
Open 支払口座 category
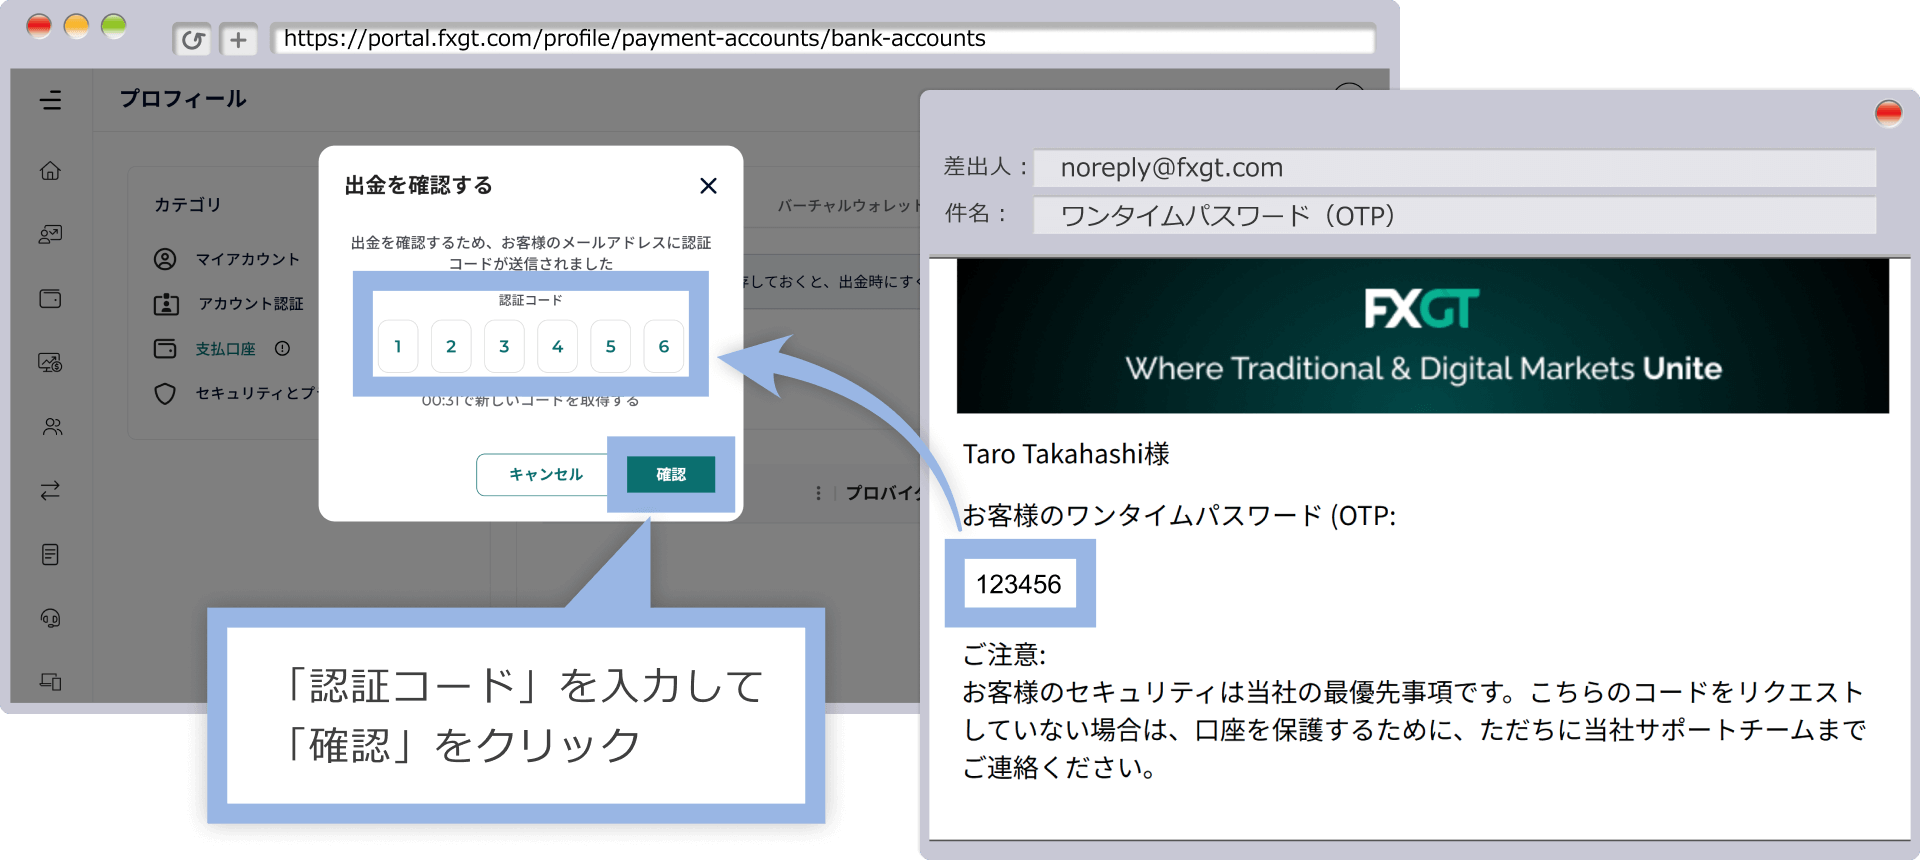click(205, 349)
